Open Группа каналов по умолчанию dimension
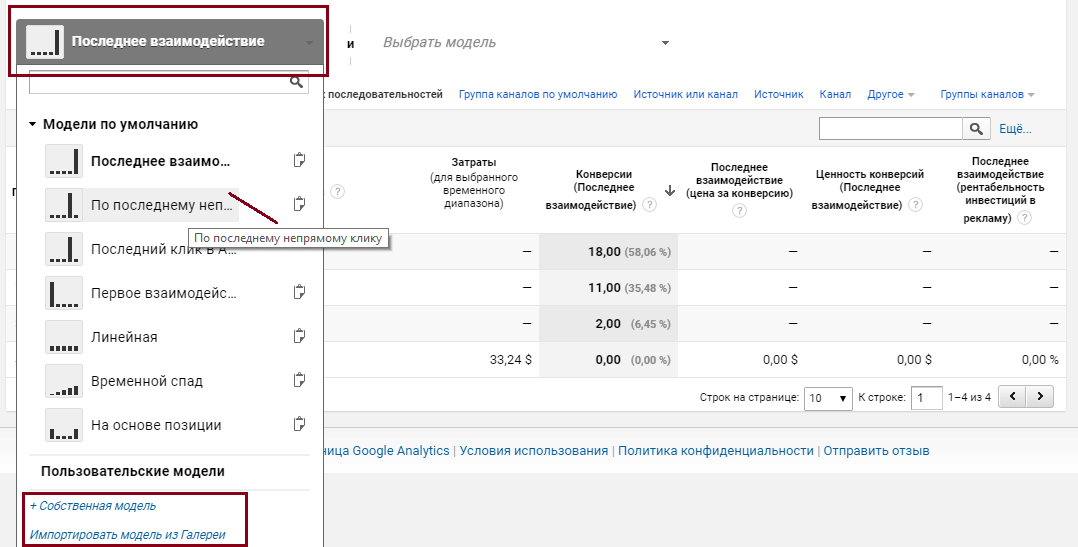1078x547 pixels. [x=538, y=95]
